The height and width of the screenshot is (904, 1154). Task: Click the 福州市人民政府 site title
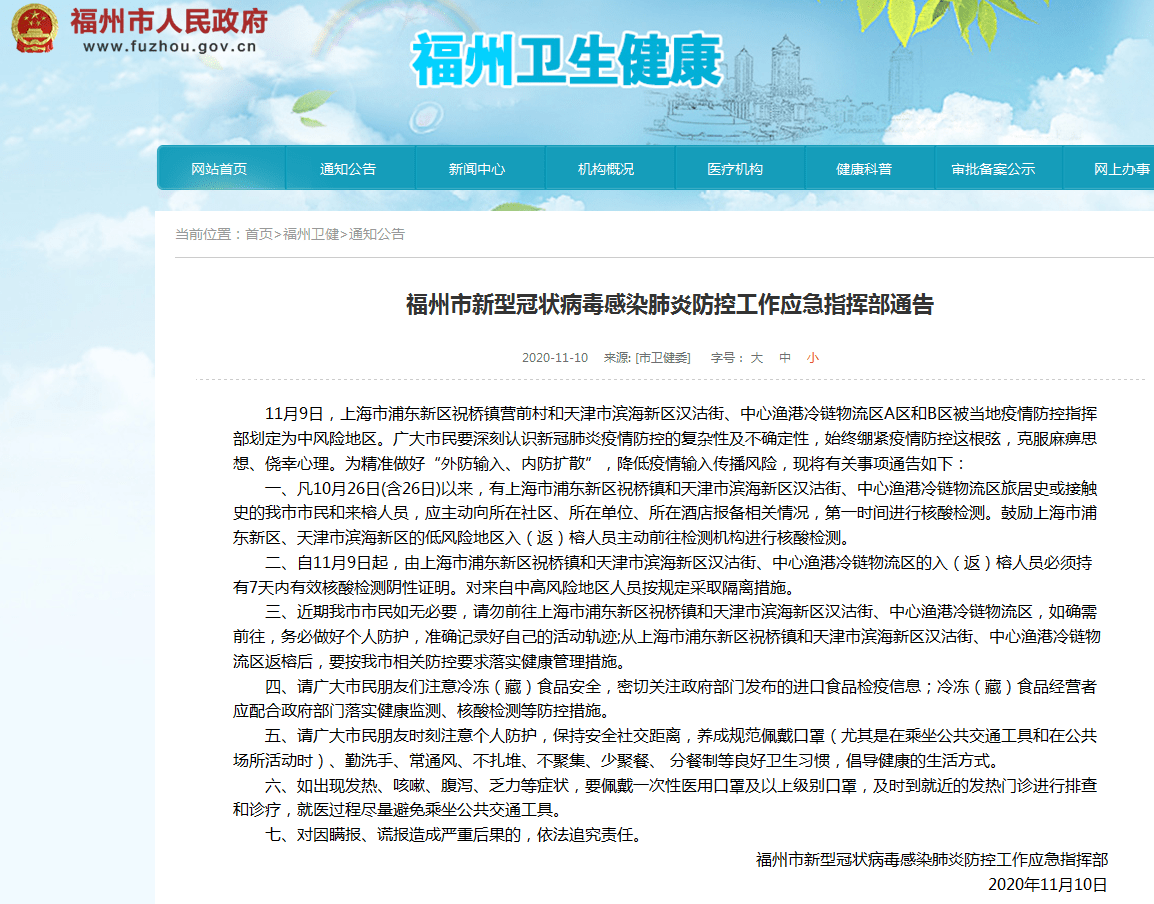(x=169, y=21)
